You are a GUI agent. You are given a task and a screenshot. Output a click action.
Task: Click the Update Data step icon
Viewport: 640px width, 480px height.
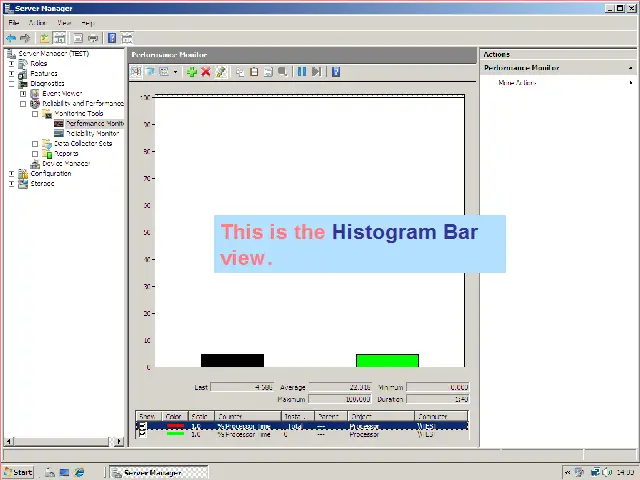click(x=316, y=72)
